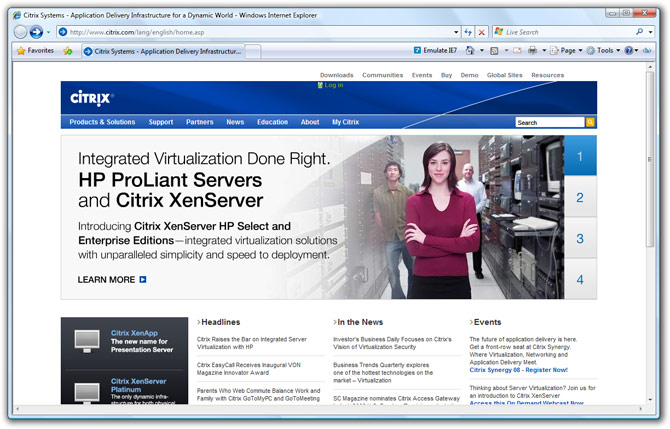Select banner slide number 4
670x429 pixels.
[580, 279]
